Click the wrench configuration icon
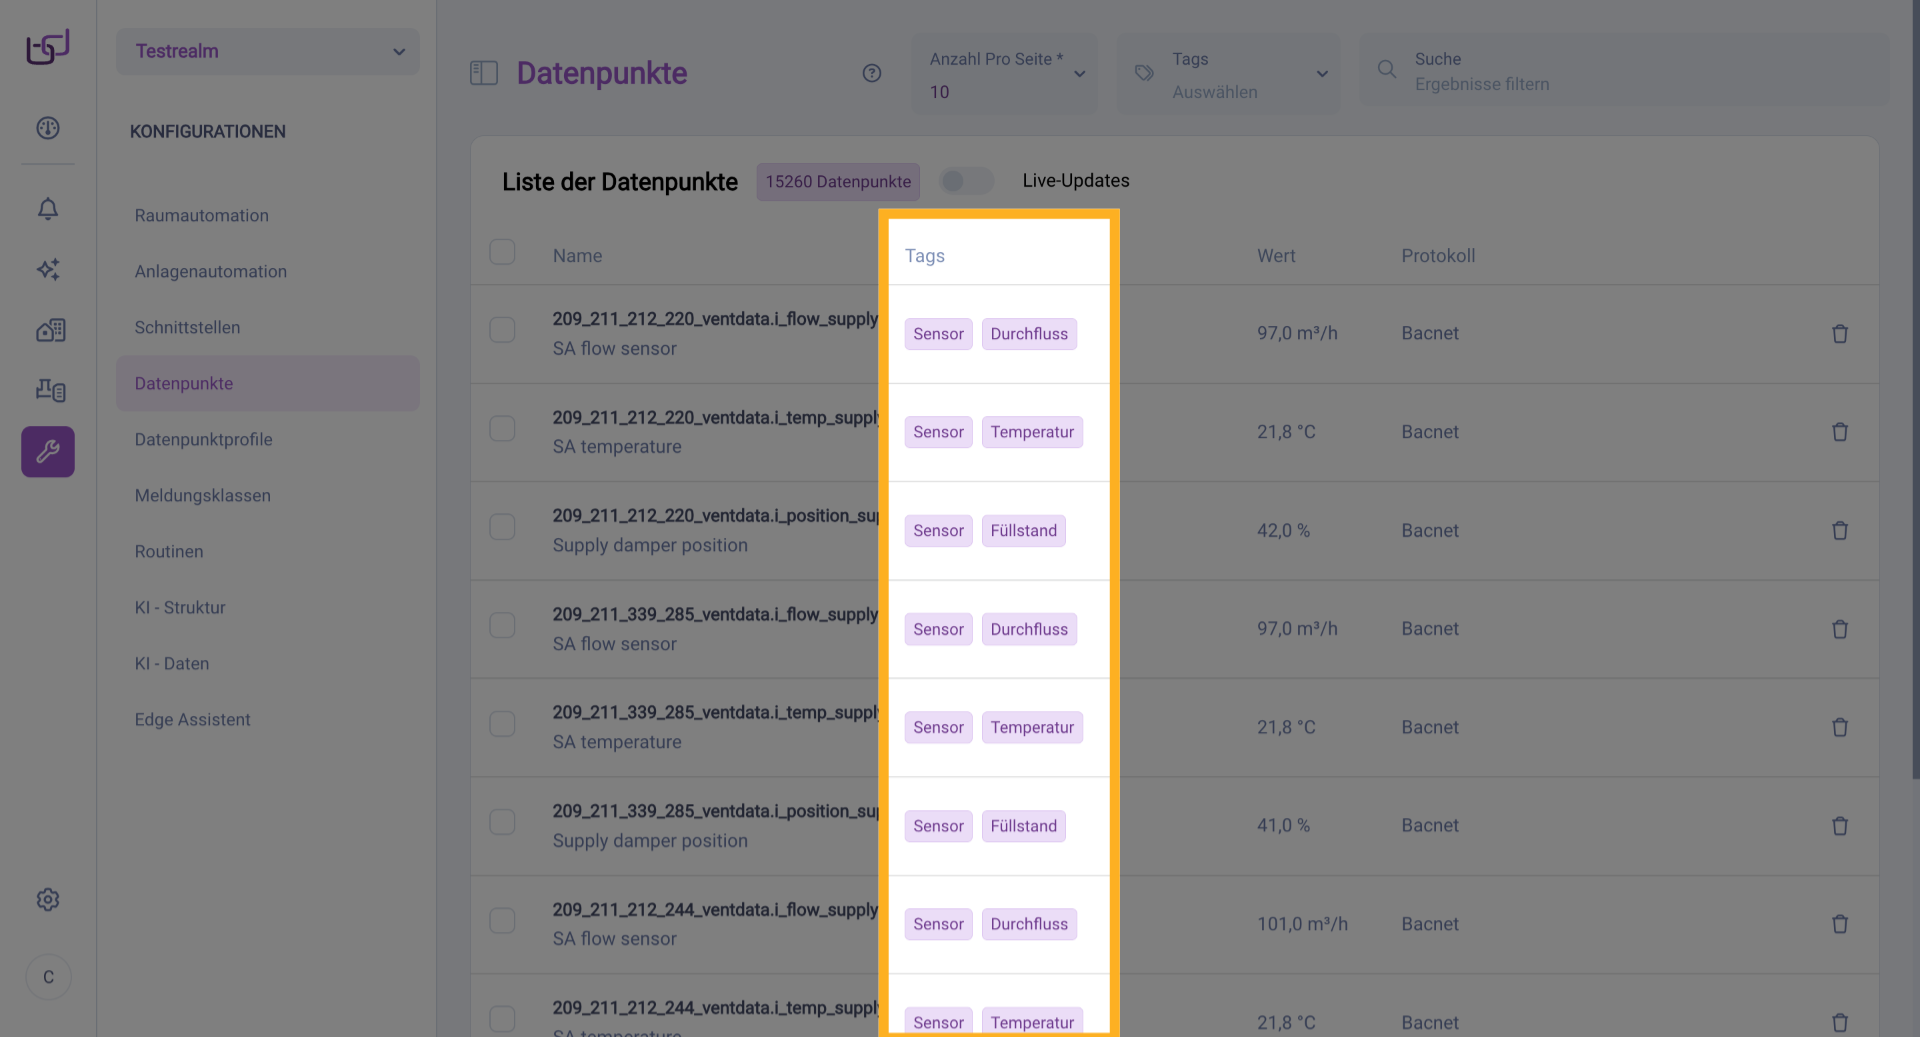The width and height of the screenshot is (1920, 1037). tap(48, 452)
